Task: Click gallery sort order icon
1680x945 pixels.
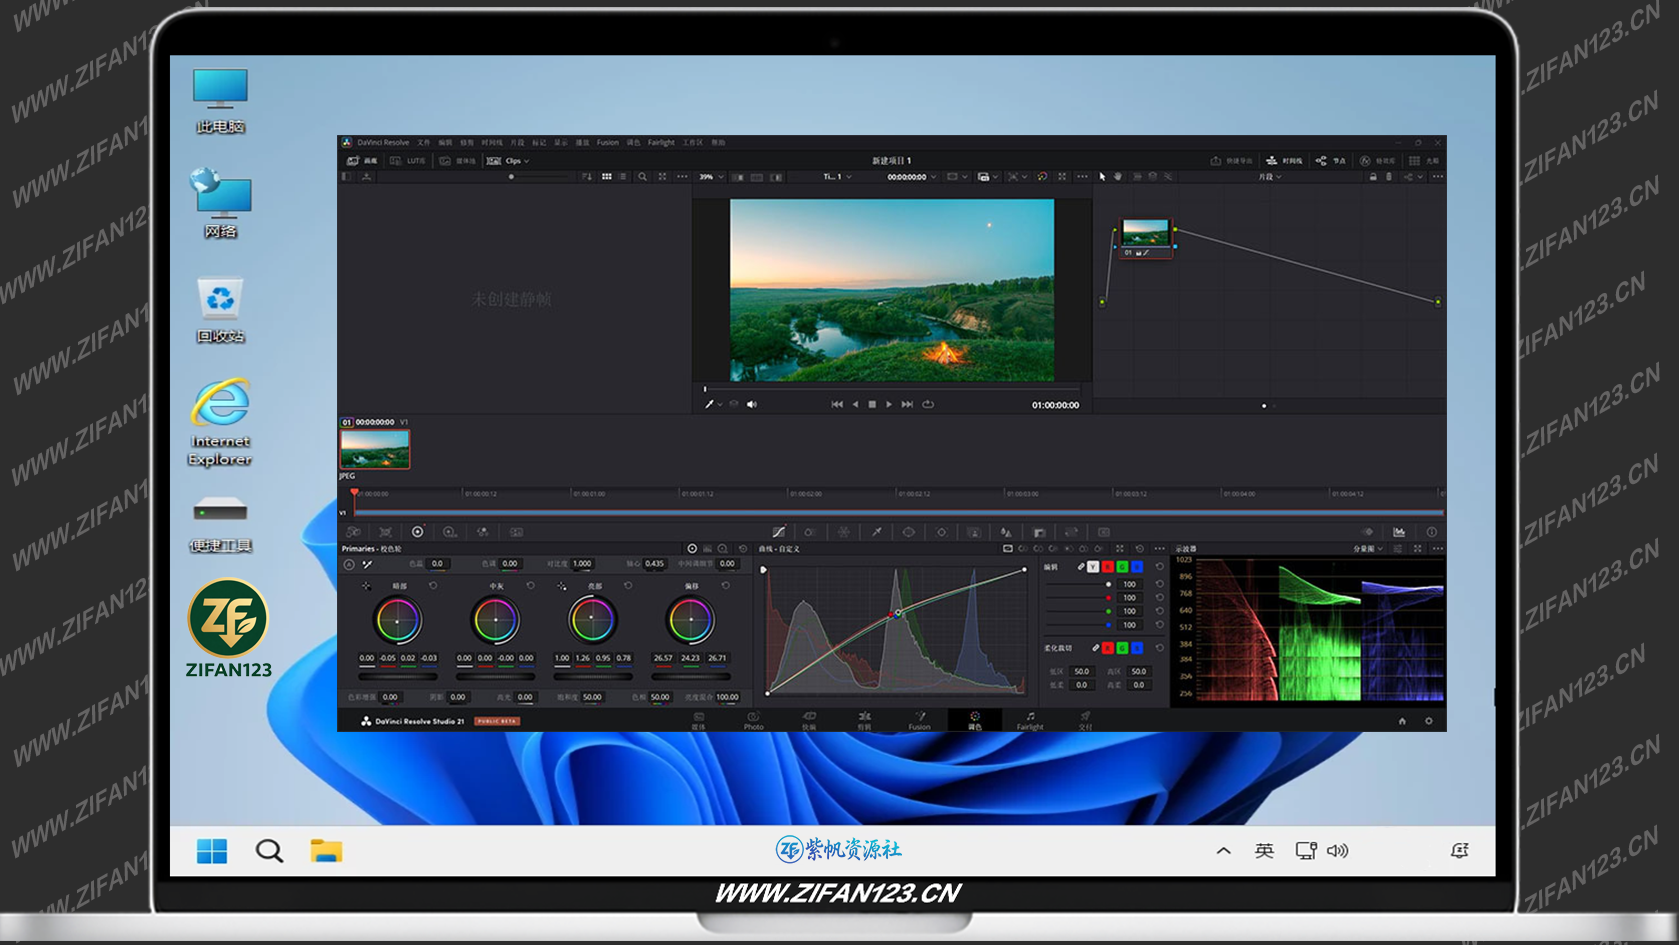Action: point(587,177)
